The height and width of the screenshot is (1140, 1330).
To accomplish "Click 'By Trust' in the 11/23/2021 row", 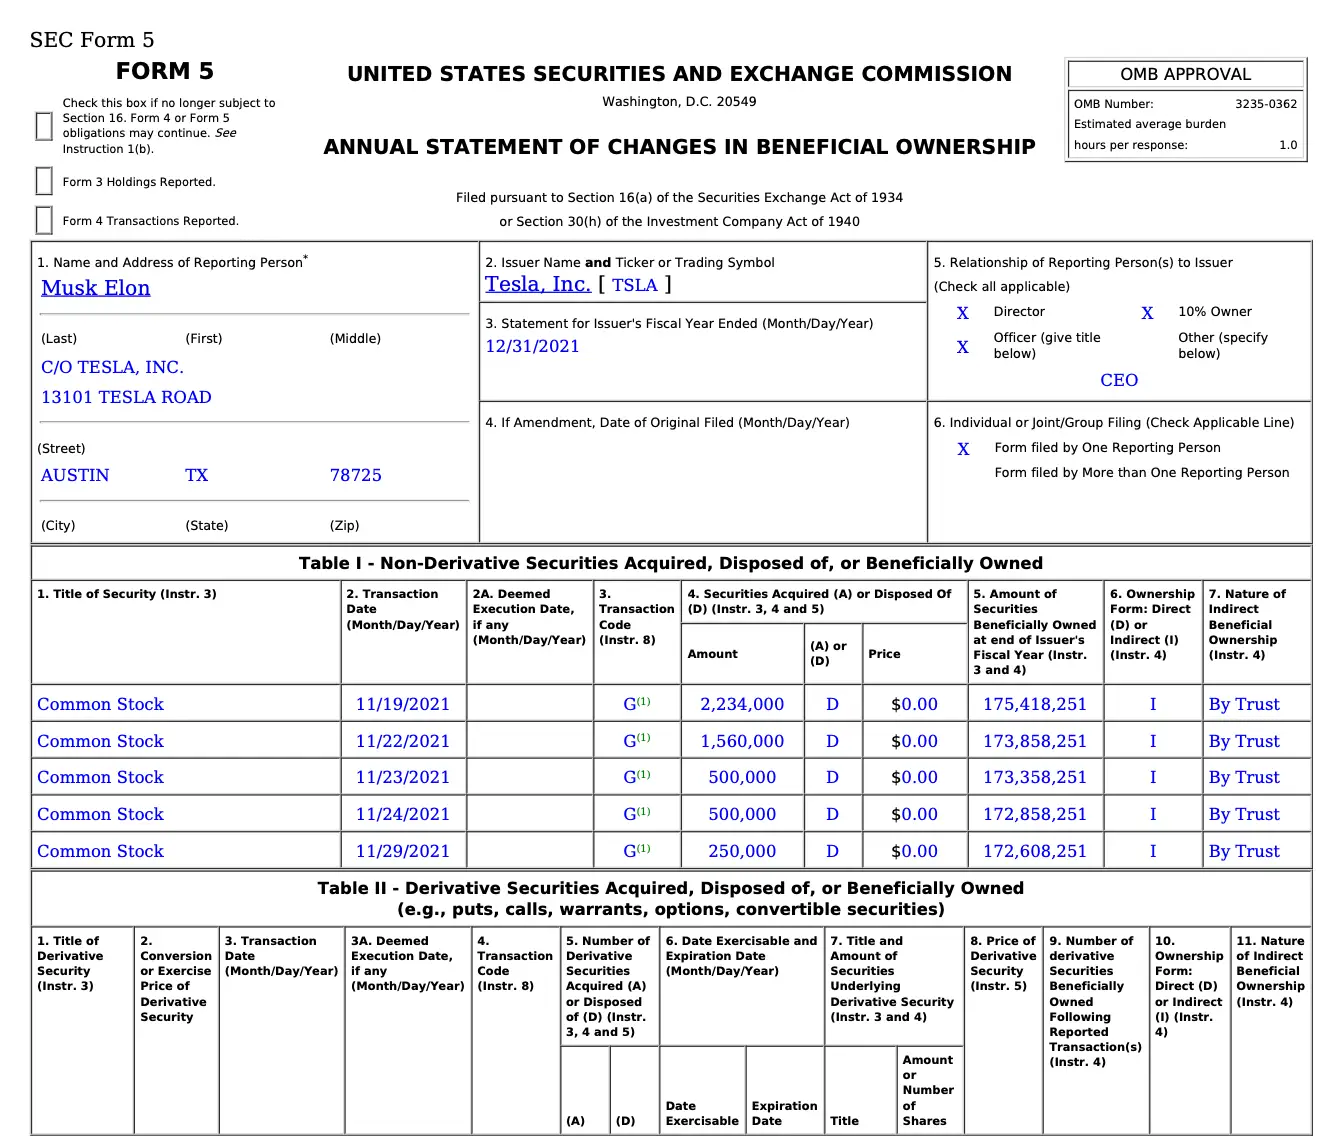I will (x=1244, y=777).
